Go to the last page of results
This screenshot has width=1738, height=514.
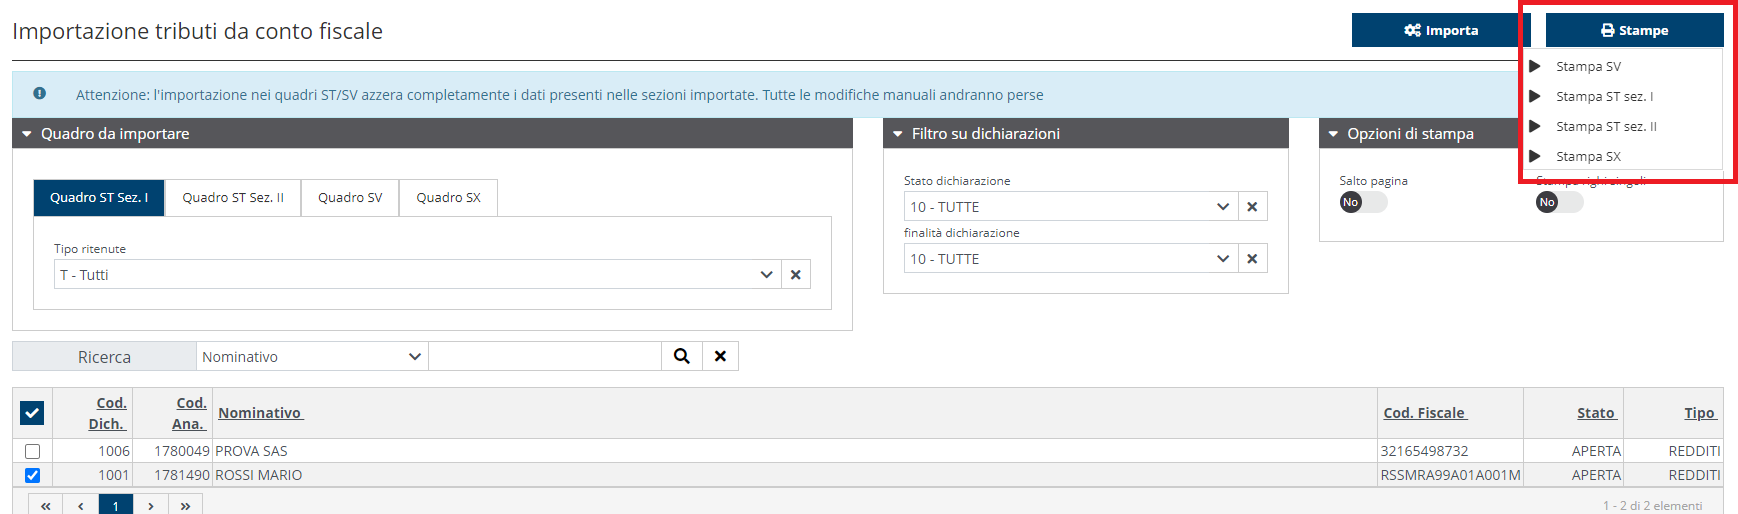pyautogui.click(x=185, y=505)
